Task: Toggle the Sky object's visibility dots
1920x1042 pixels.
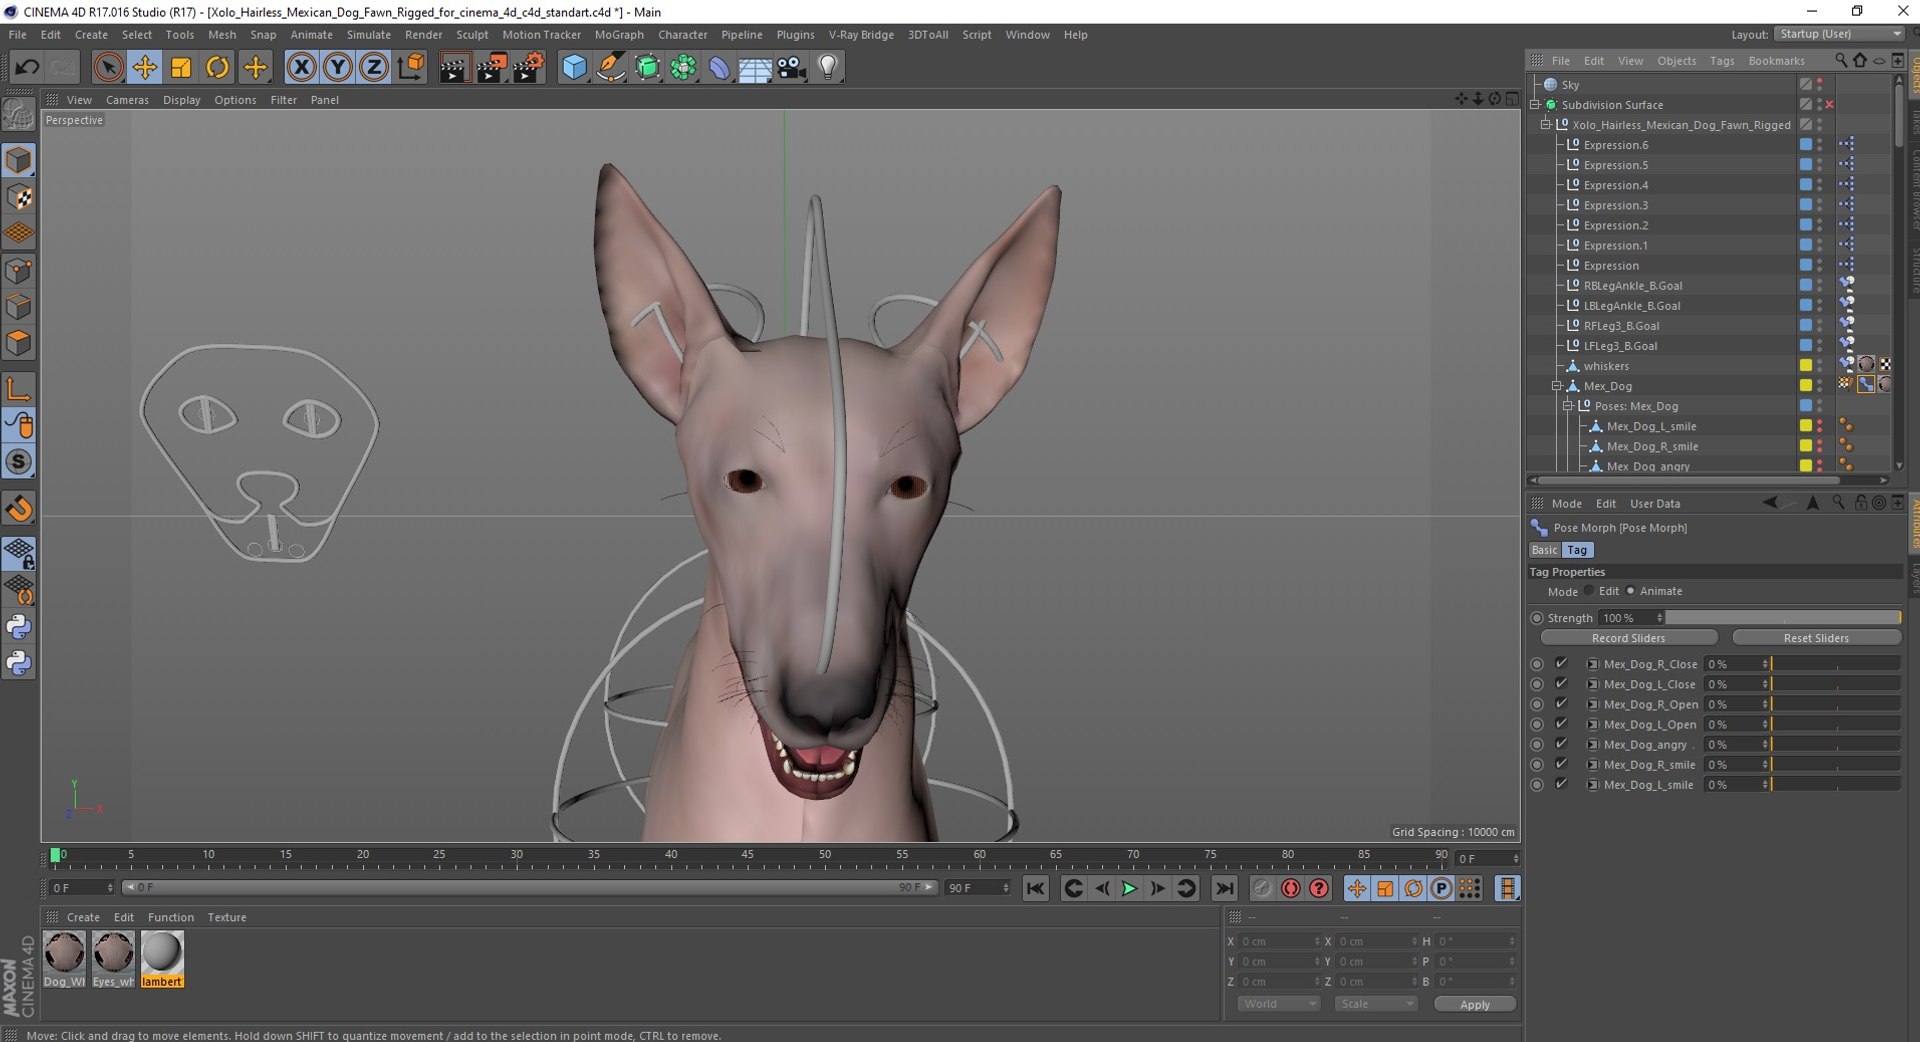Action: coord(1820,85)
